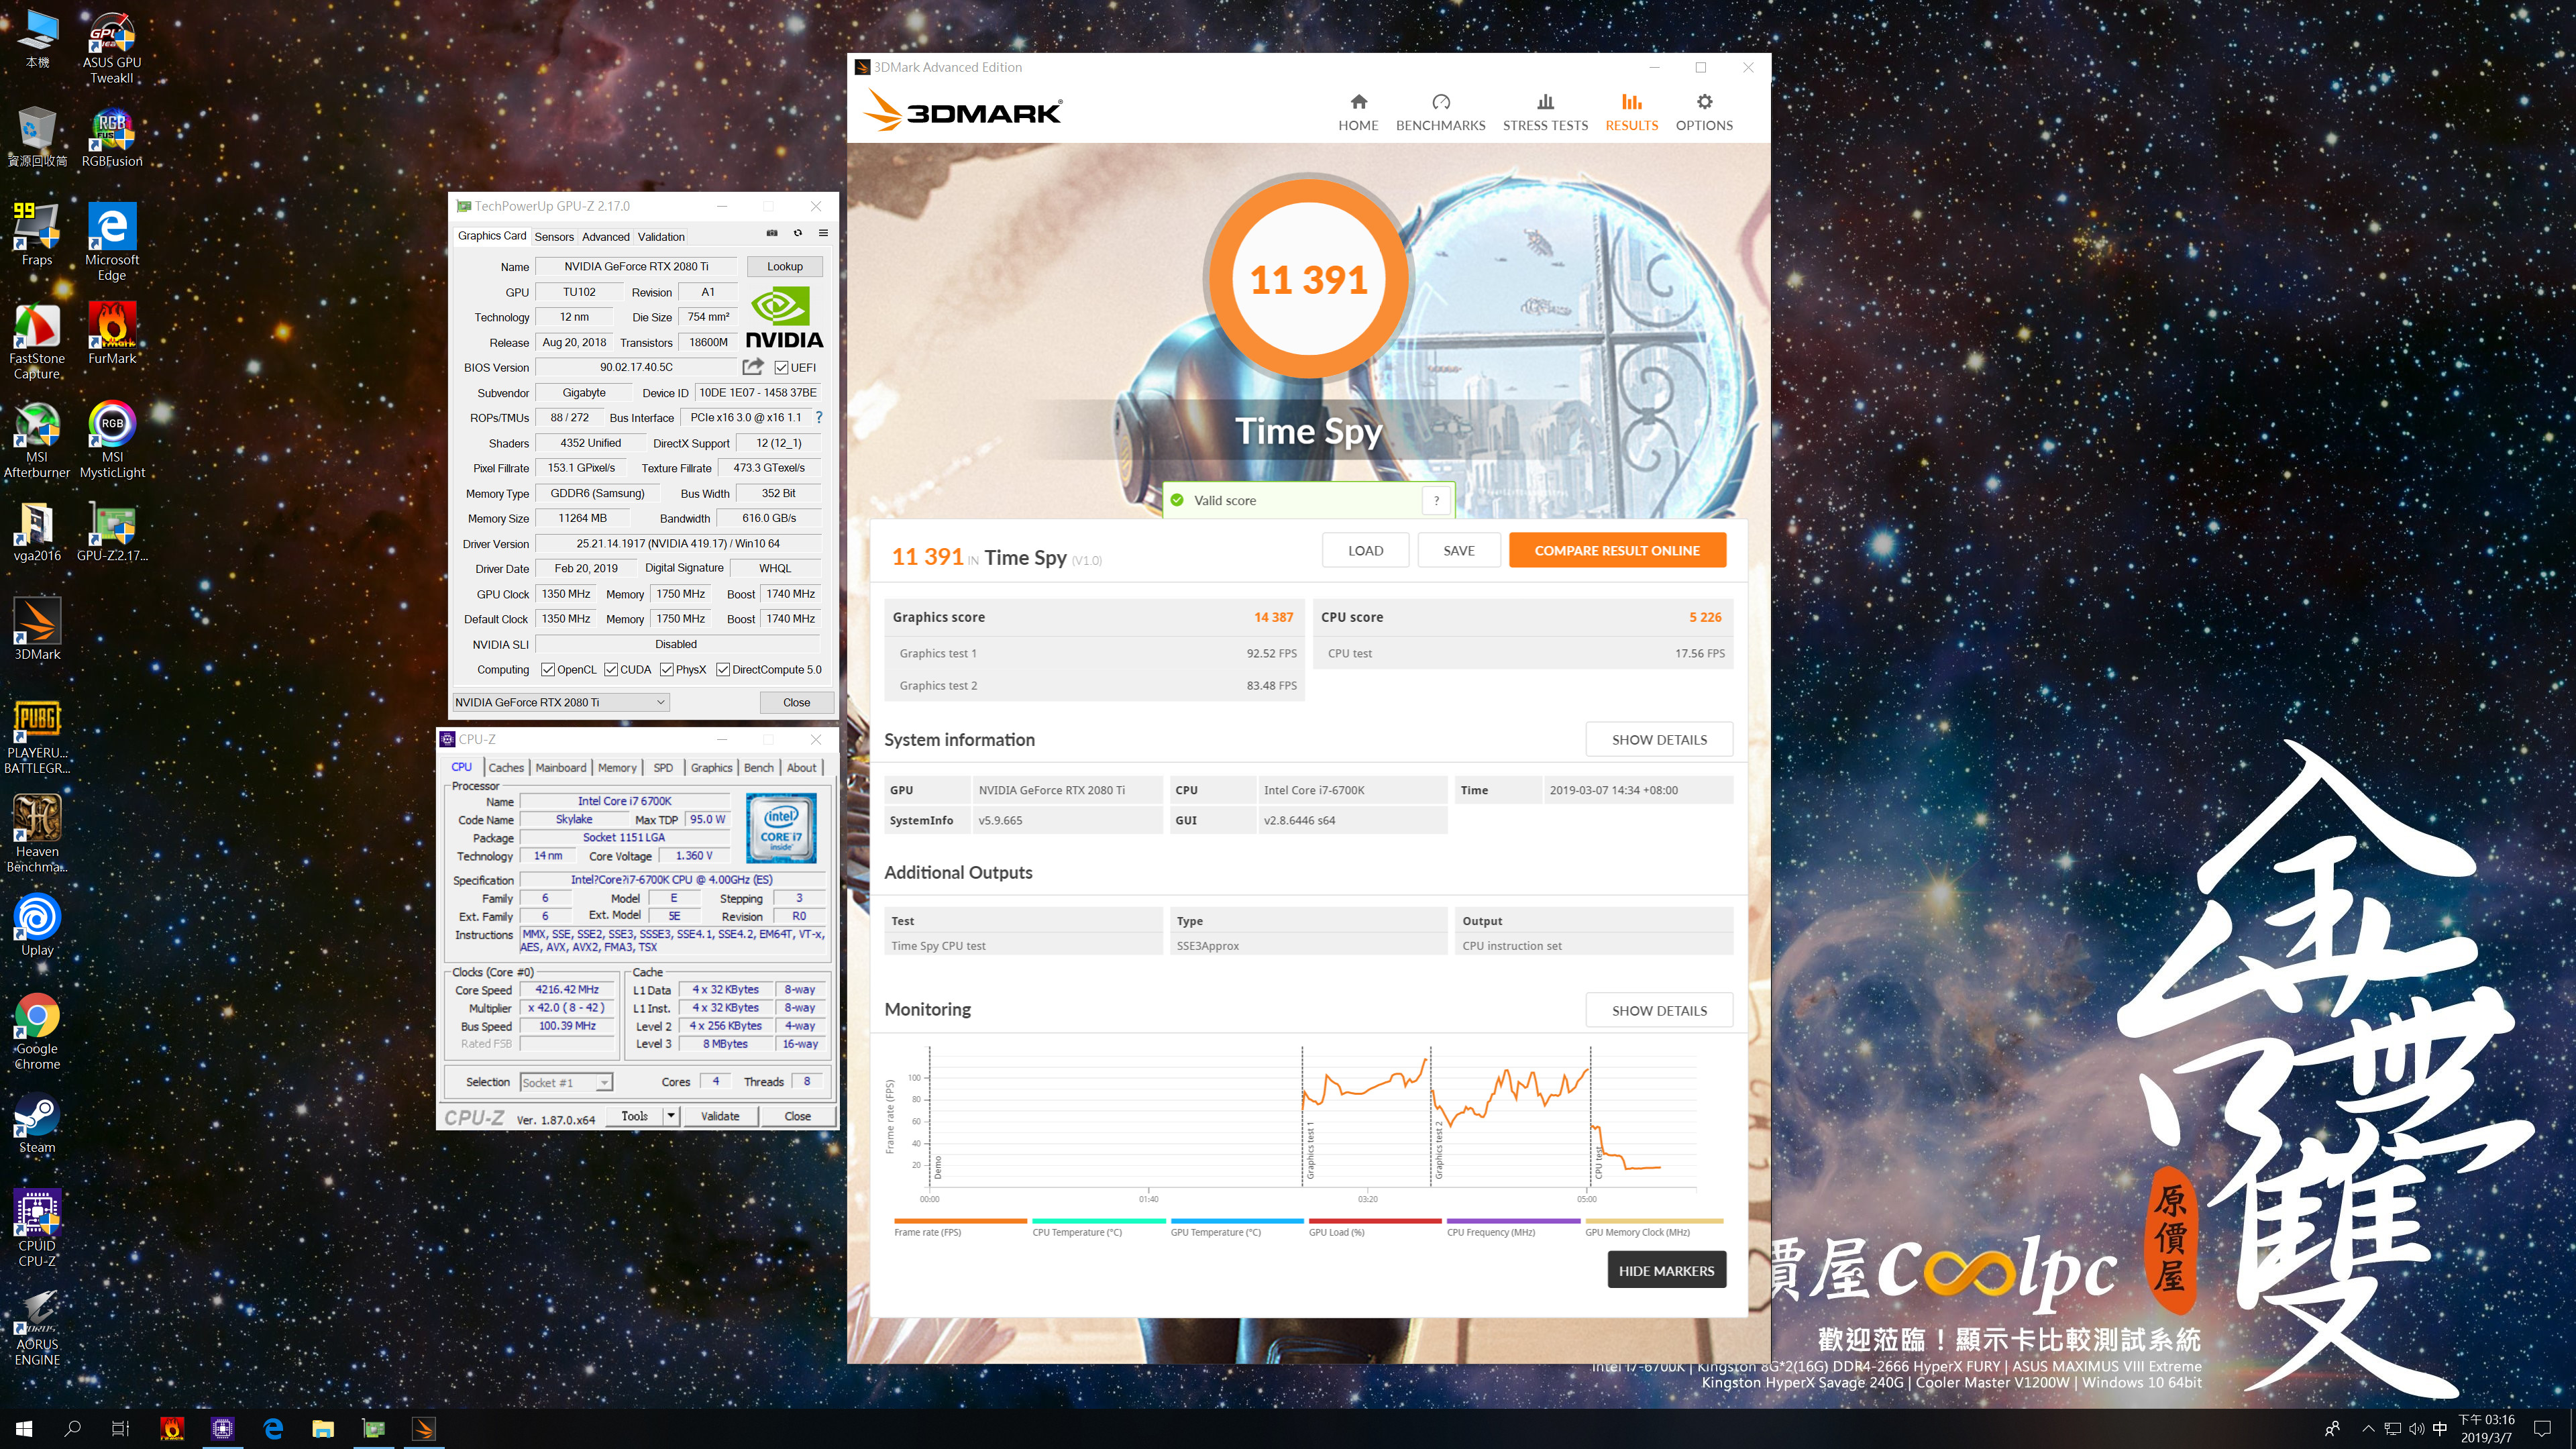Click GPU Load (%) red legend bar
This screenshot has height=1449, width=2576.
point(1375,1220)
